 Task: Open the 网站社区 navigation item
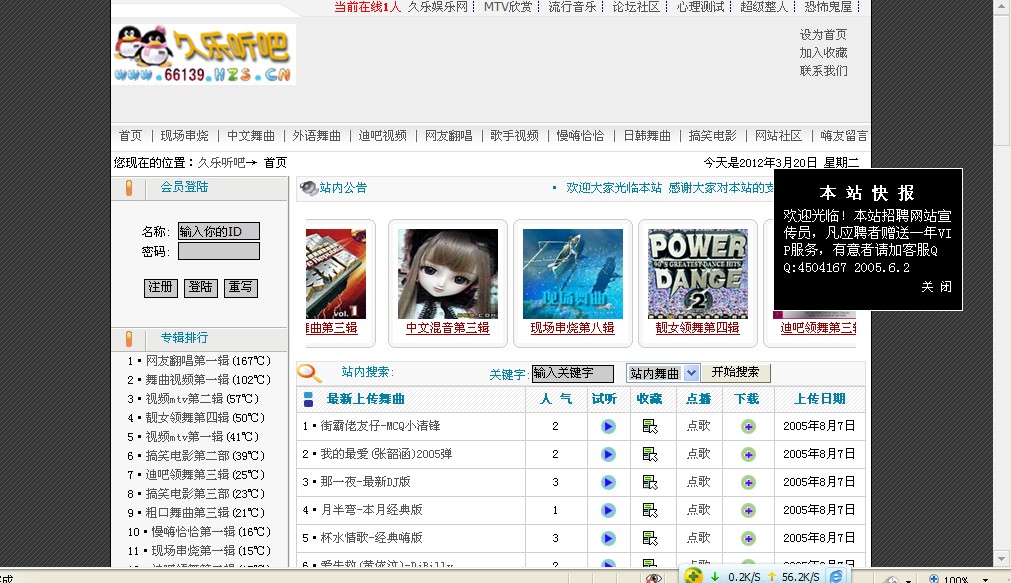[778, 135]
